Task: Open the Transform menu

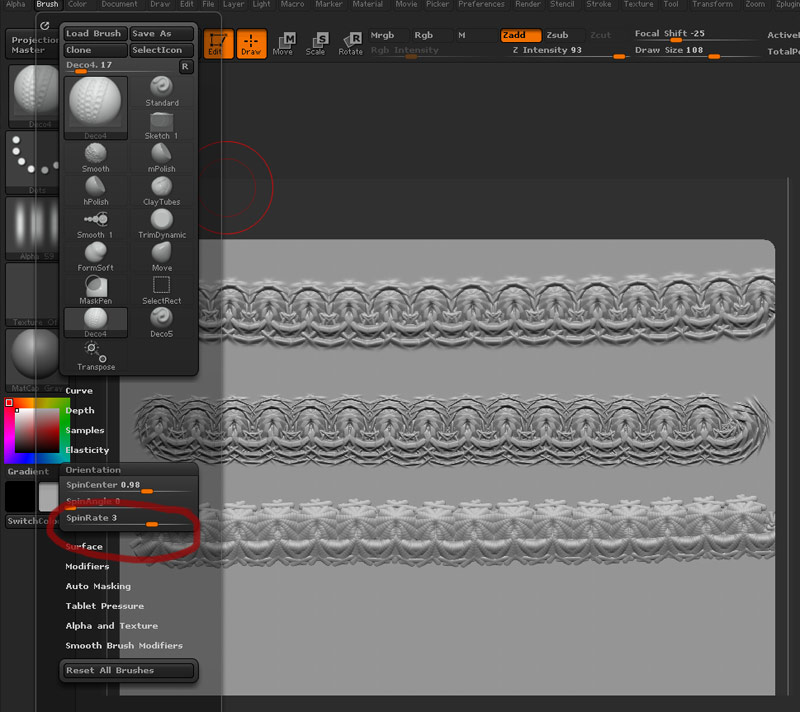Action: pyautogui.click(x=712, y=4)
